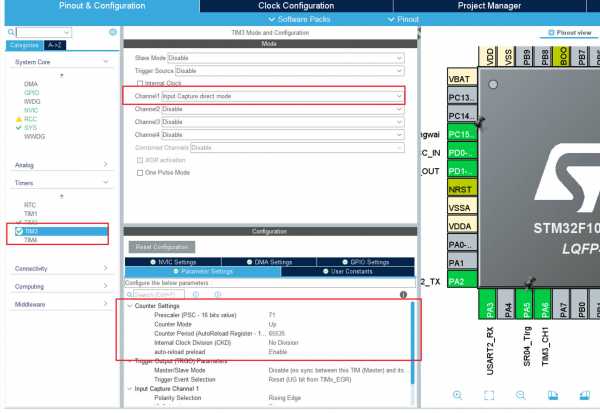Open the Trigger Source dropdown
600x413 pixels.
pos(289,71)
